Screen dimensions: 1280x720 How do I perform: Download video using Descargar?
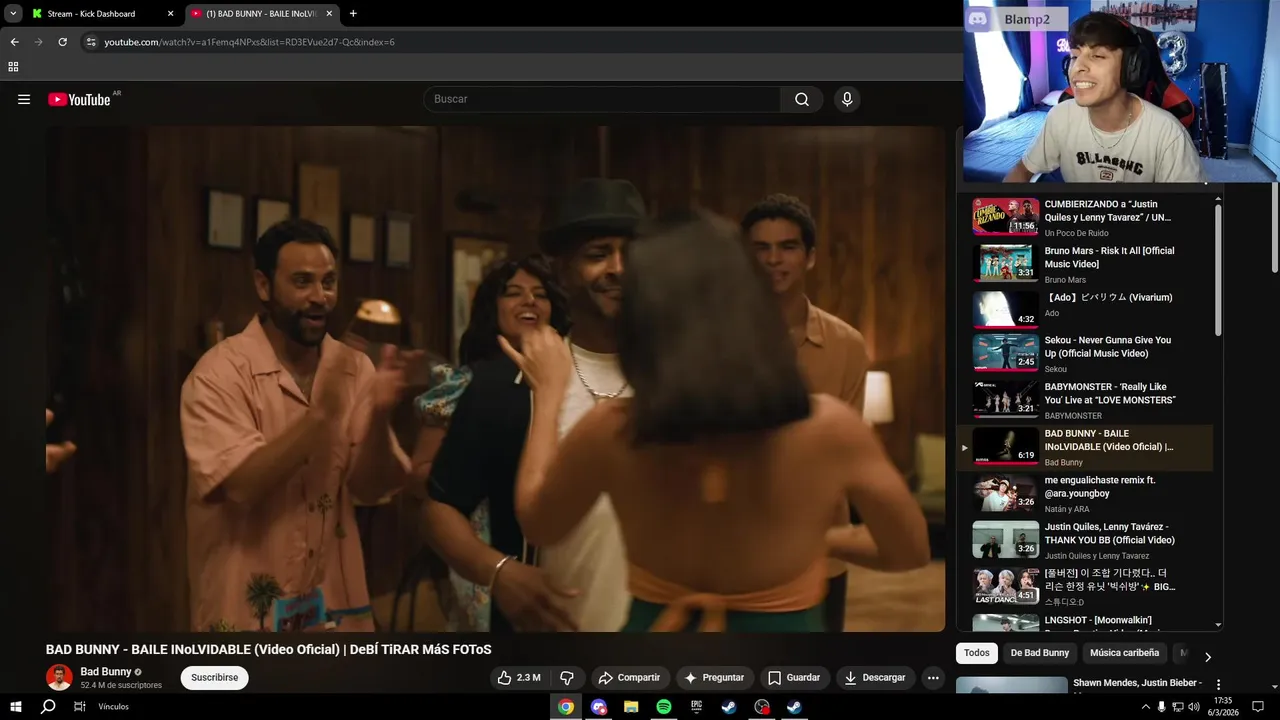875,677
